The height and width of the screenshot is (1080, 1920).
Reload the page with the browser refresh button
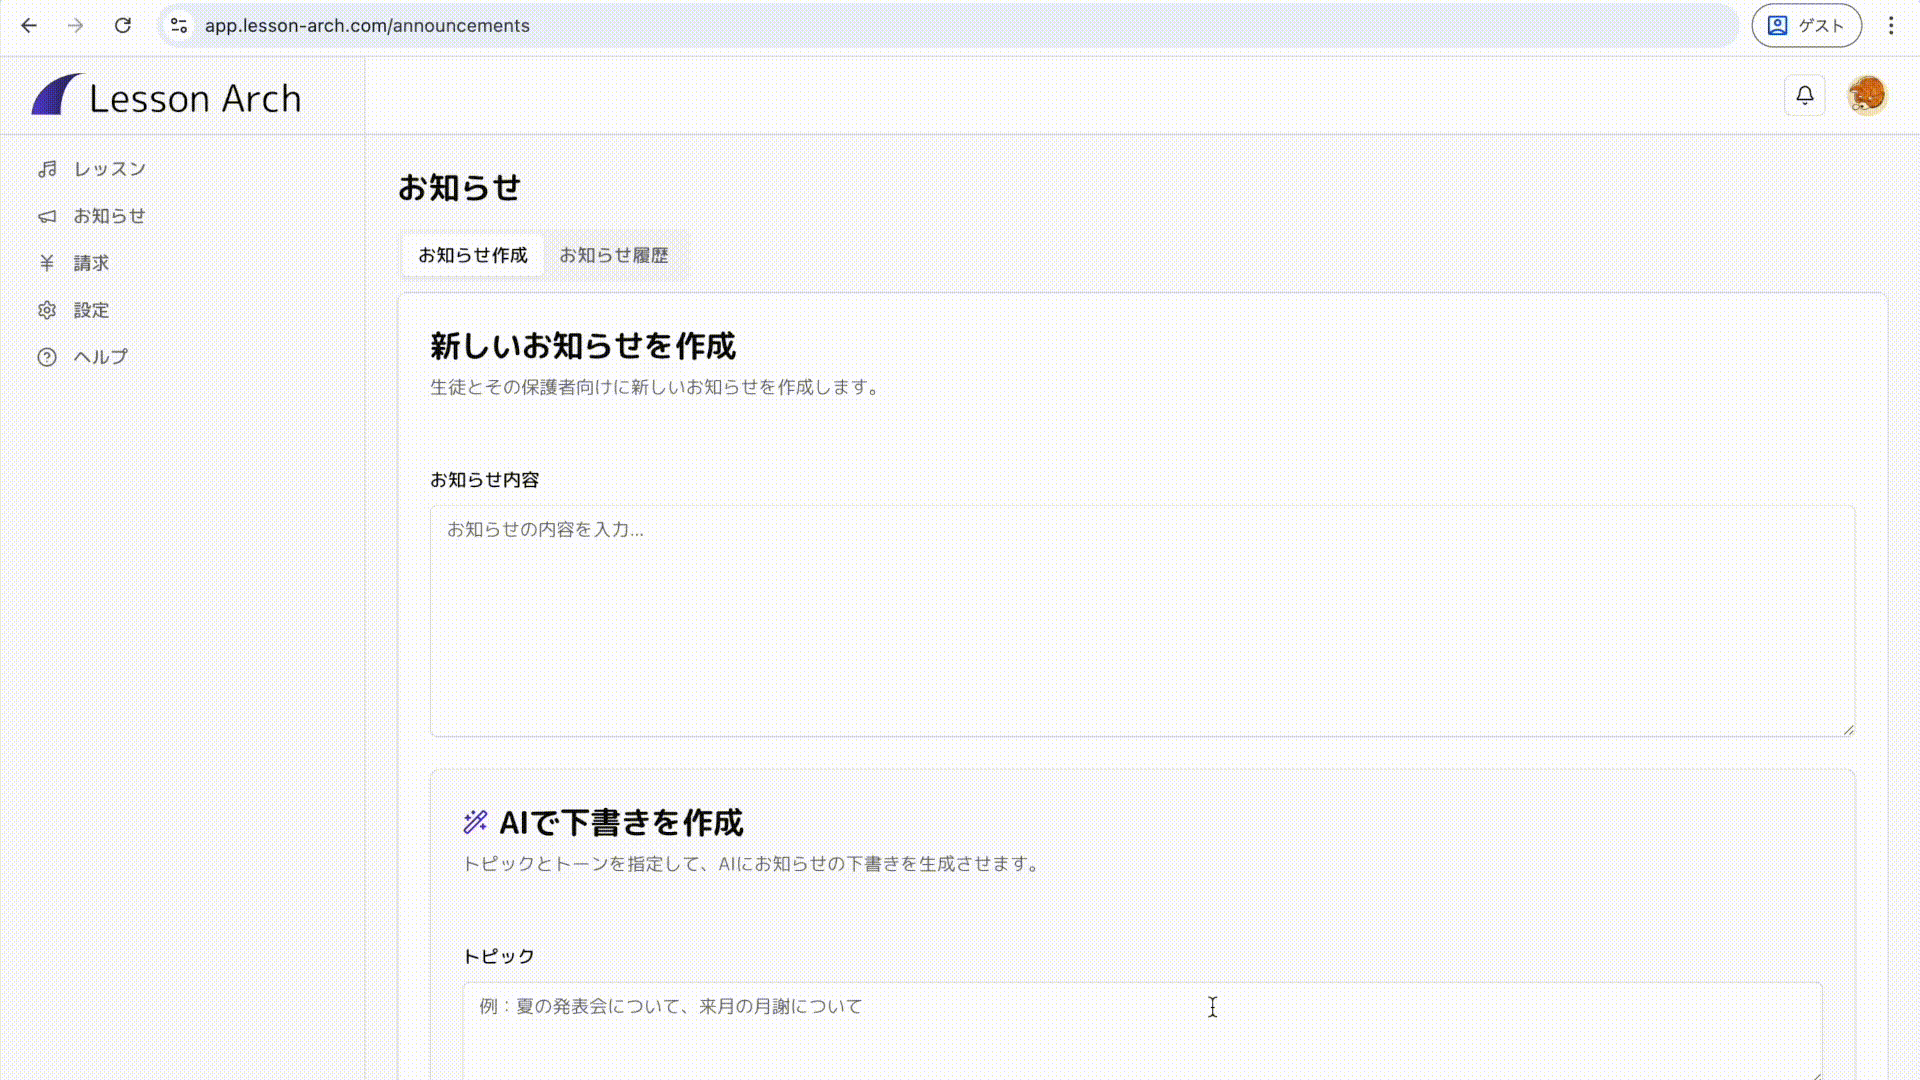122,26
